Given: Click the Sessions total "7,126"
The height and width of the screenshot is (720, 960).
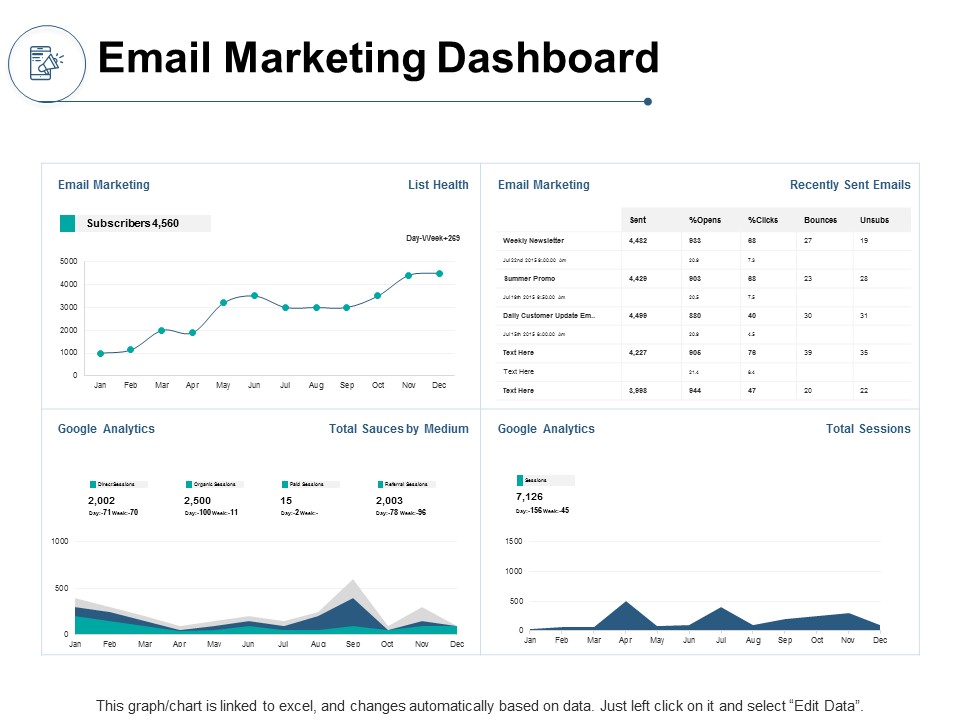Looking at the screenshot, I should point(529,497).
